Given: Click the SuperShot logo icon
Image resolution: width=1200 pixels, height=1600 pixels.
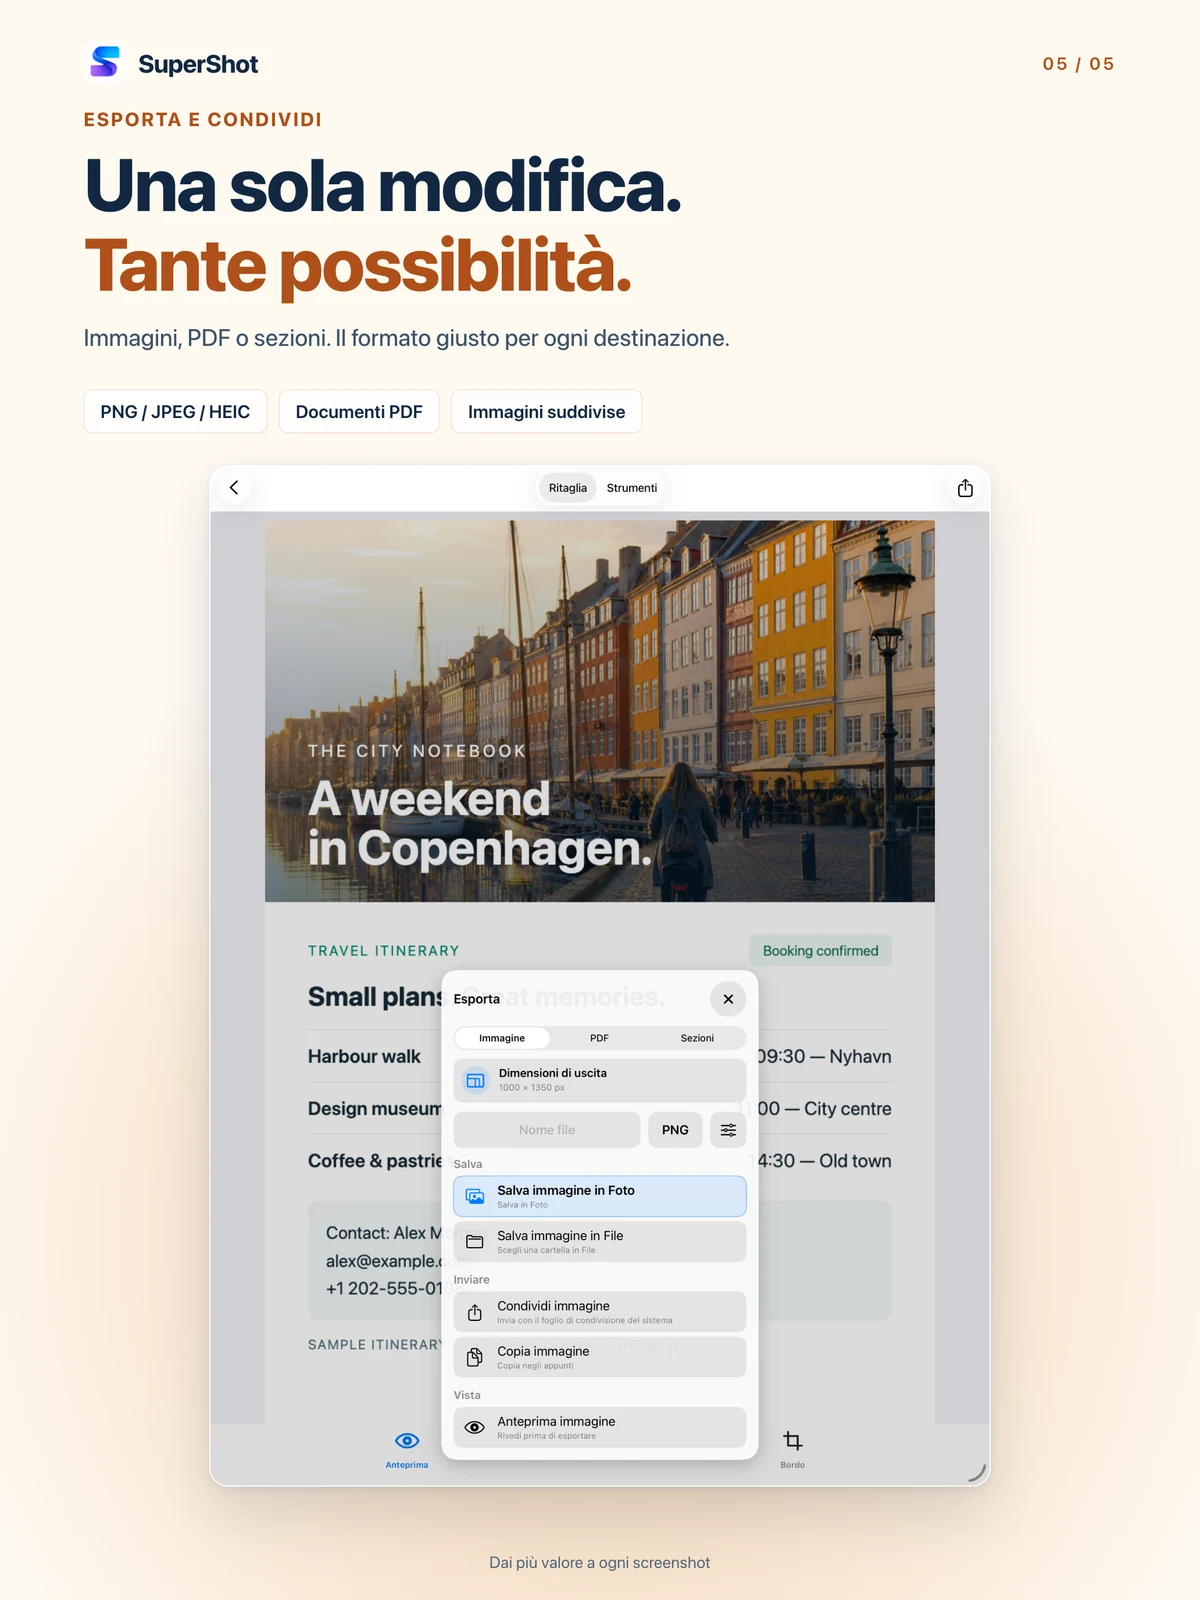Looking at the screenshot, I should tap(105, 62).
